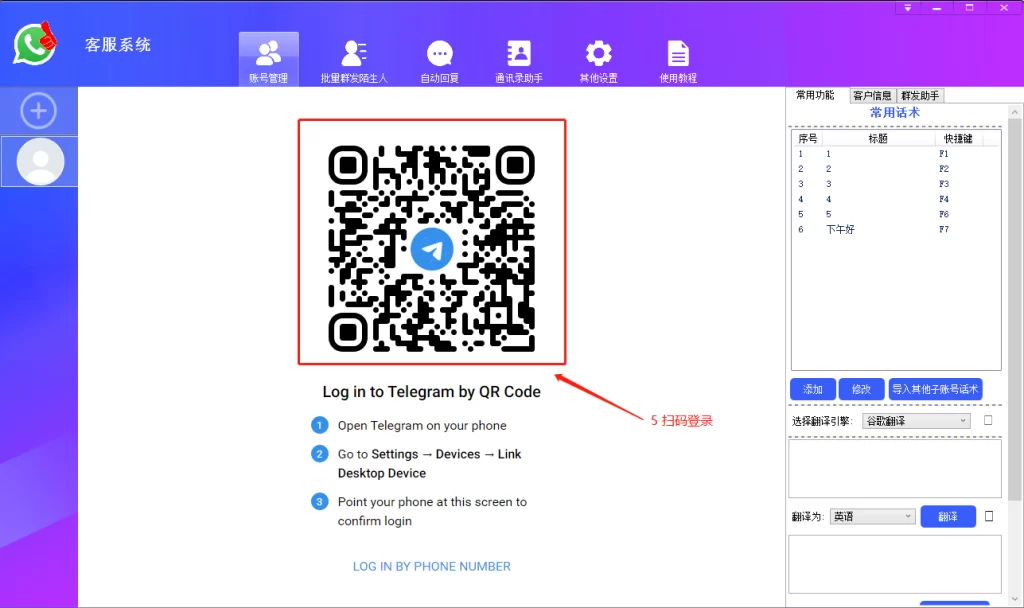This screenshot has height=608, width=1024.
Task: Add a new account with plus icon
Action: click(39, 110)
